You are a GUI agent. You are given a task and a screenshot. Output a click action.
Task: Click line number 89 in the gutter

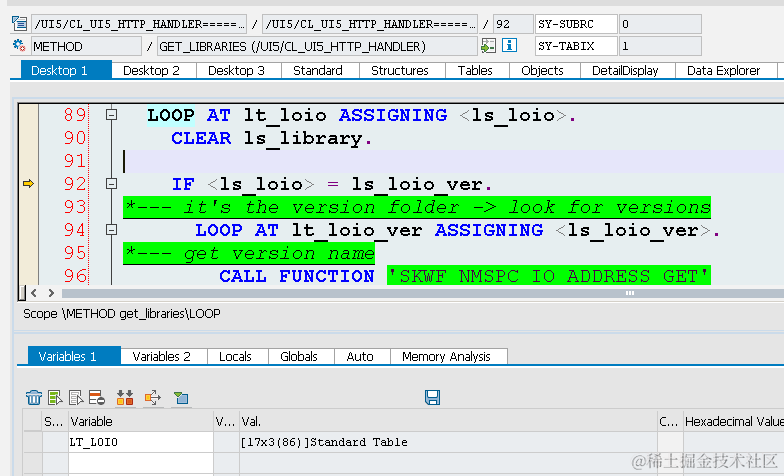[75, 115]
